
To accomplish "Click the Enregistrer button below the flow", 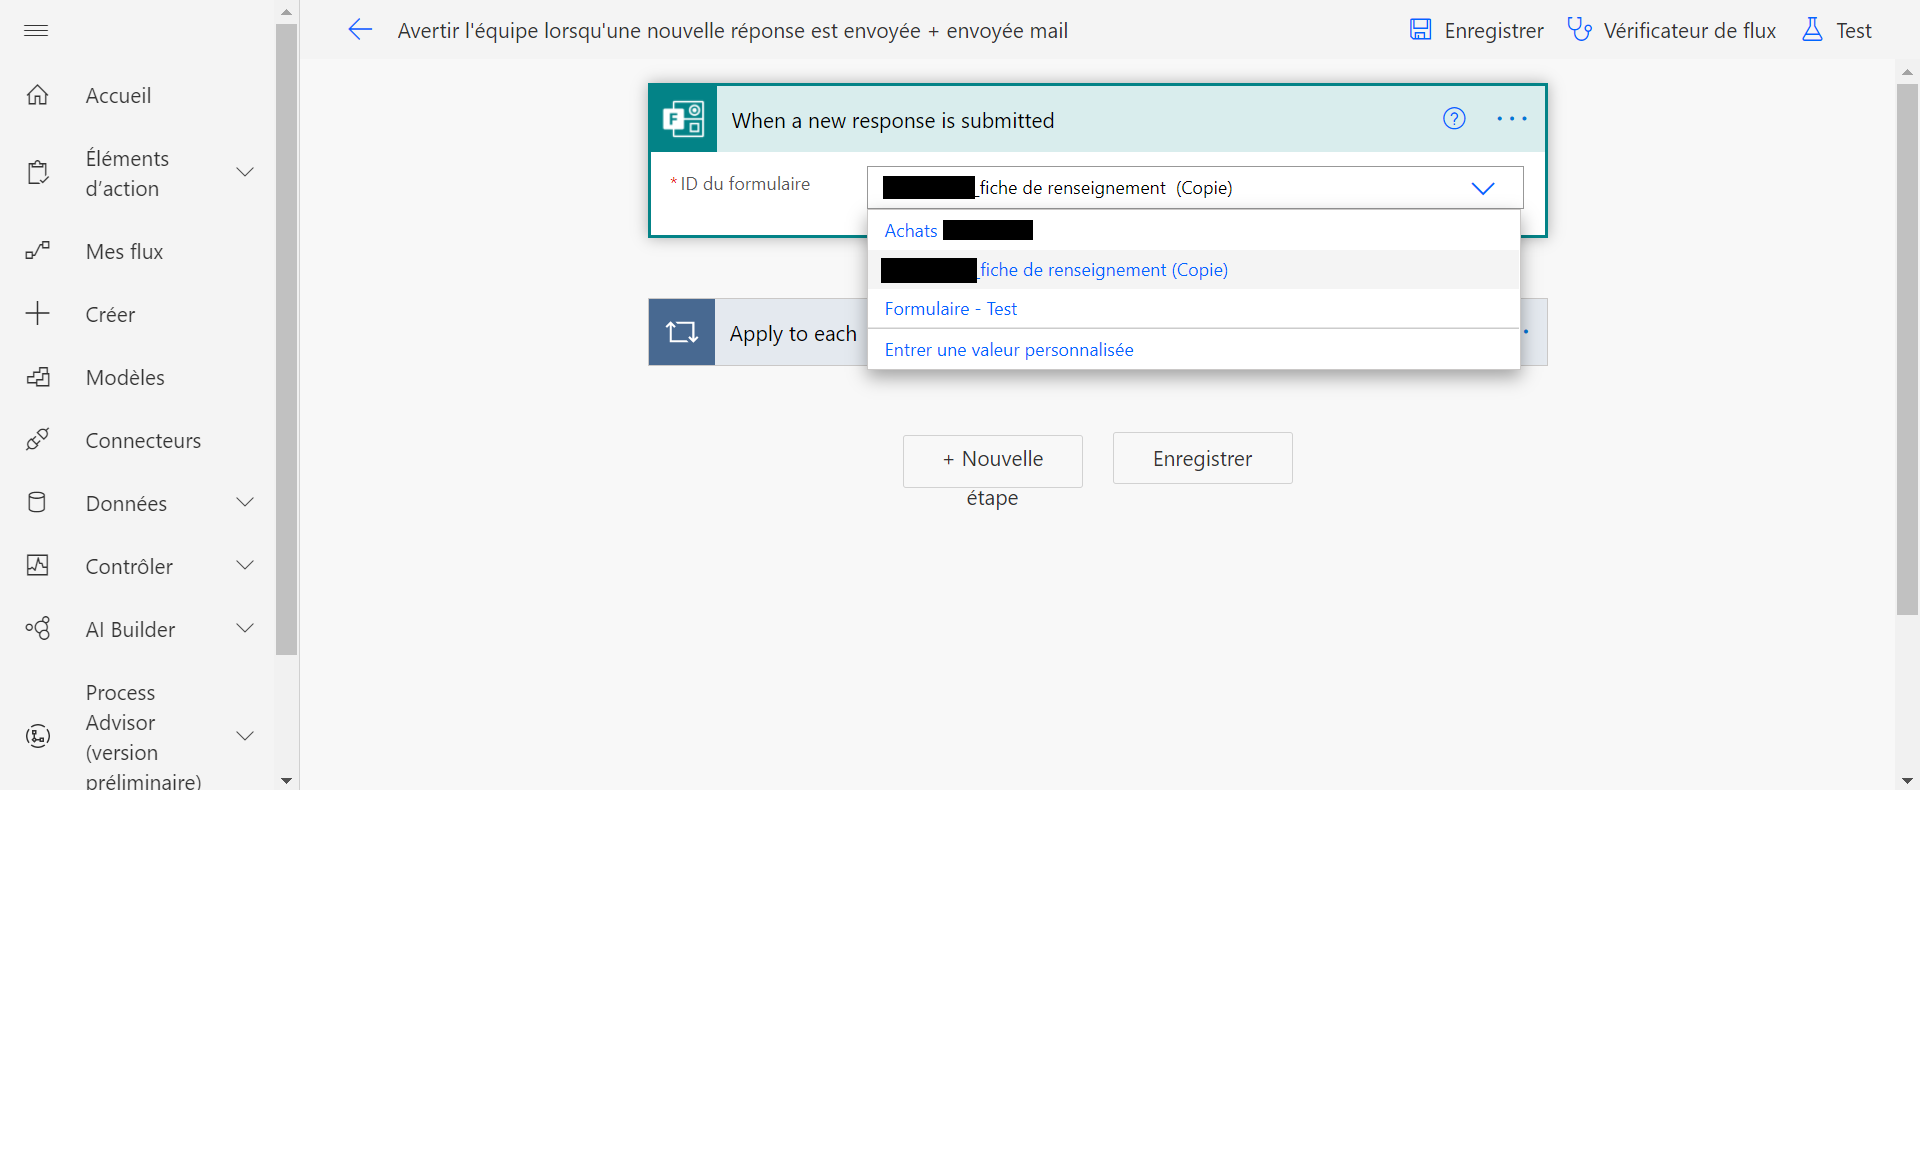I will [x=1202, y=458].
